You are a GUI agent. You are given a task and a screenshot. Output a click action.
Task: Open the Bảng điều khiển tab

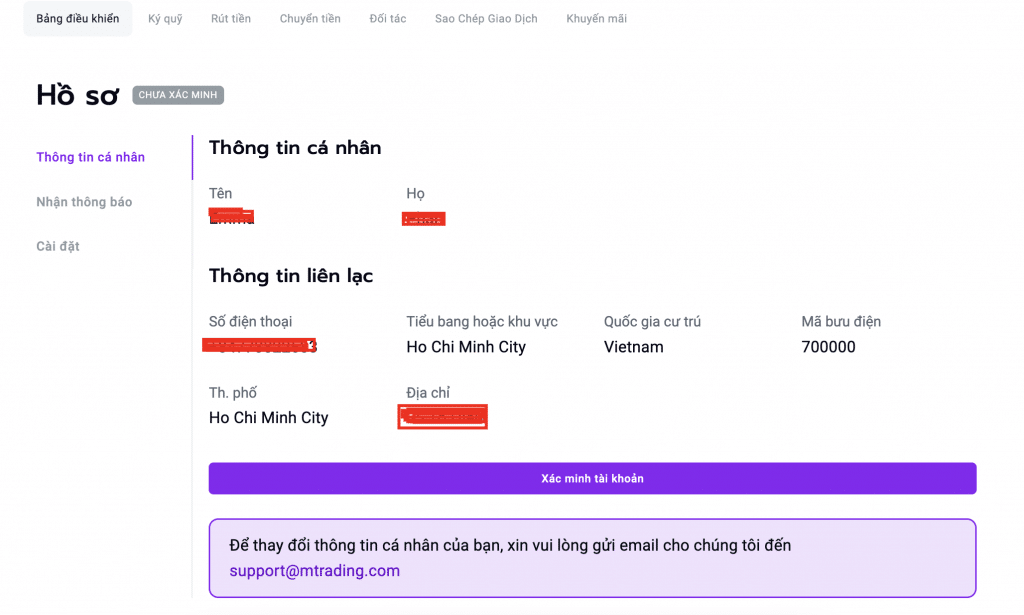[x=77, y=19]
